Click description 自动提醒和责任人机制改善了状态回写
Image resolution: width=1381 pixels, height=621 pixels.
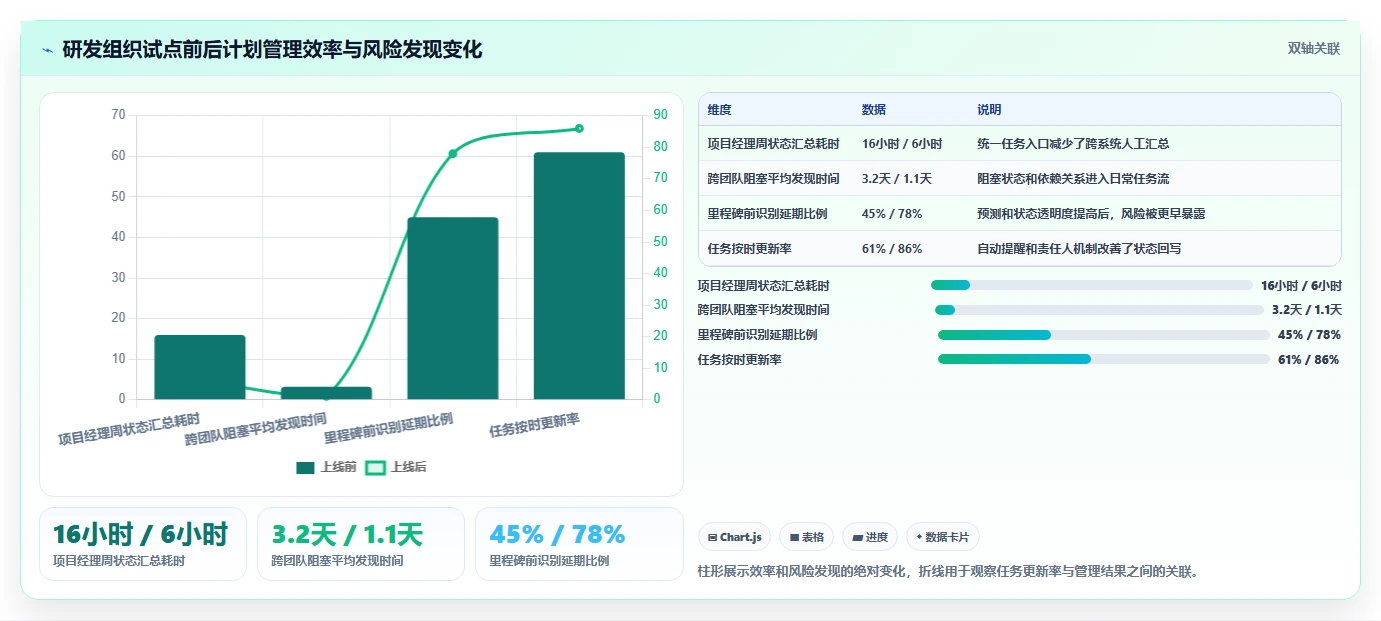(1079, 249)
